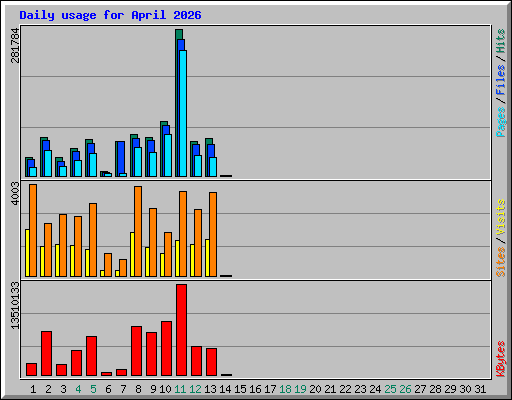Select the day 8 yellow sites bar
The height and width of the screenshot is (400, 512).
[x=132, y=254]
